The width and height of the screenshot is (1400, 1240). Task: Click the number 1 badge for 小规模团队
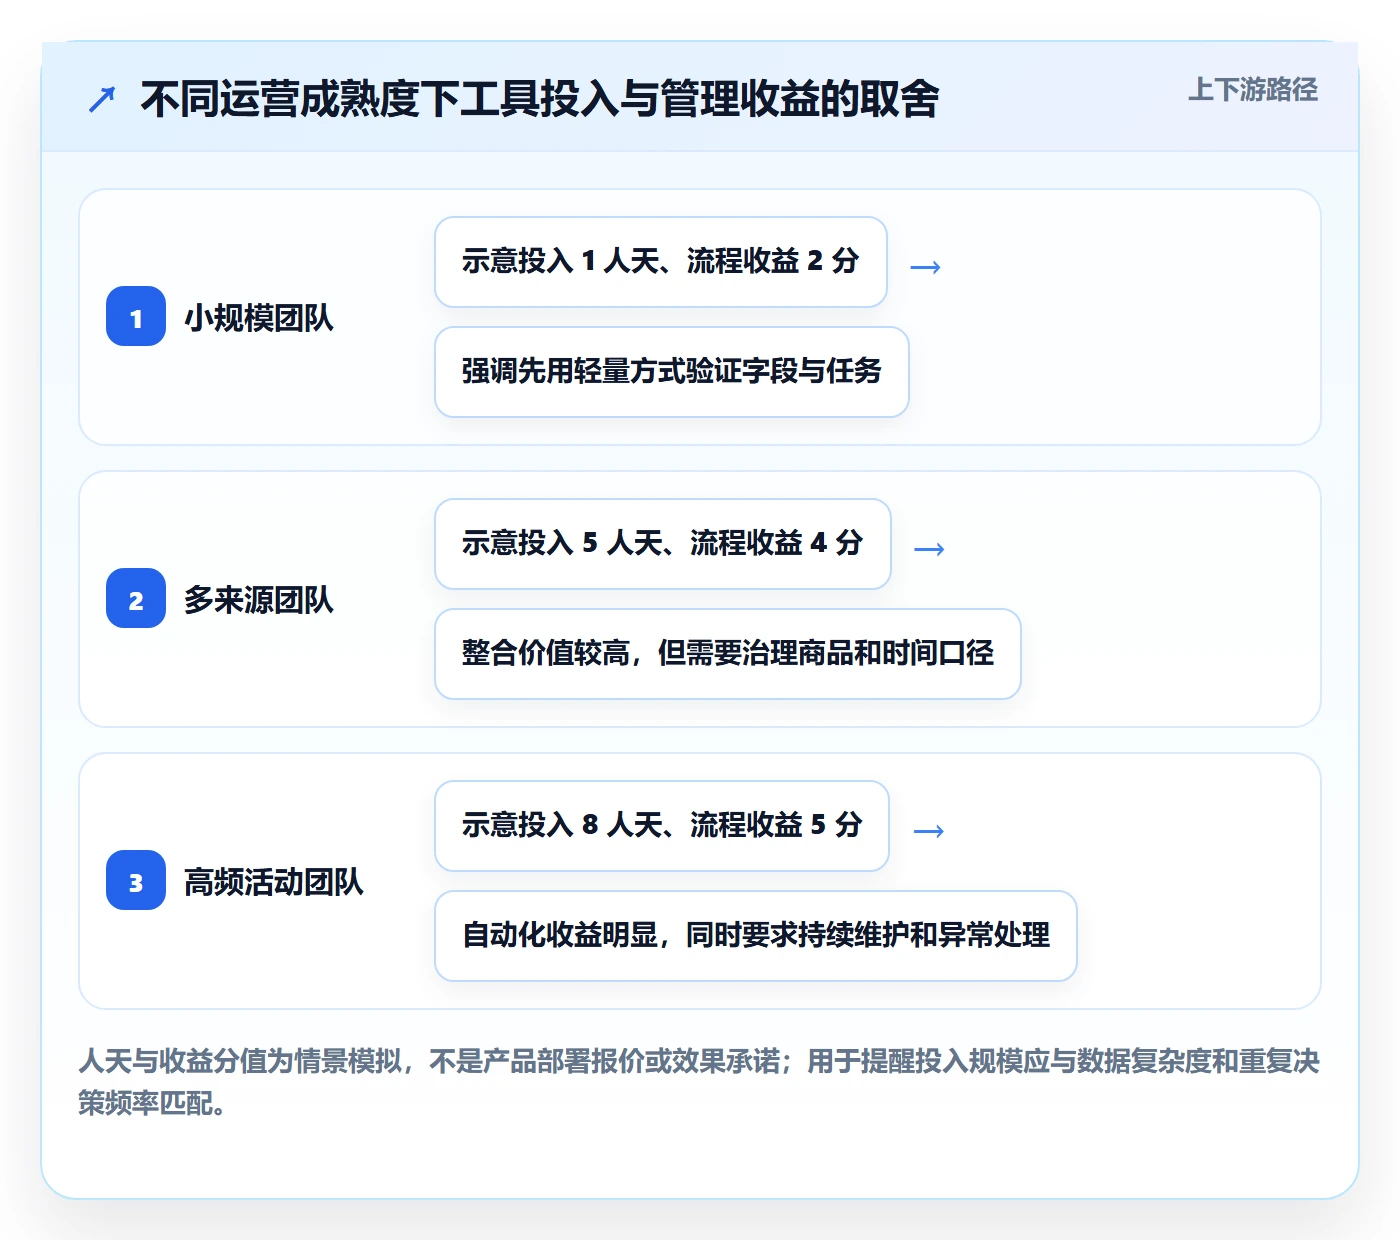136,316
